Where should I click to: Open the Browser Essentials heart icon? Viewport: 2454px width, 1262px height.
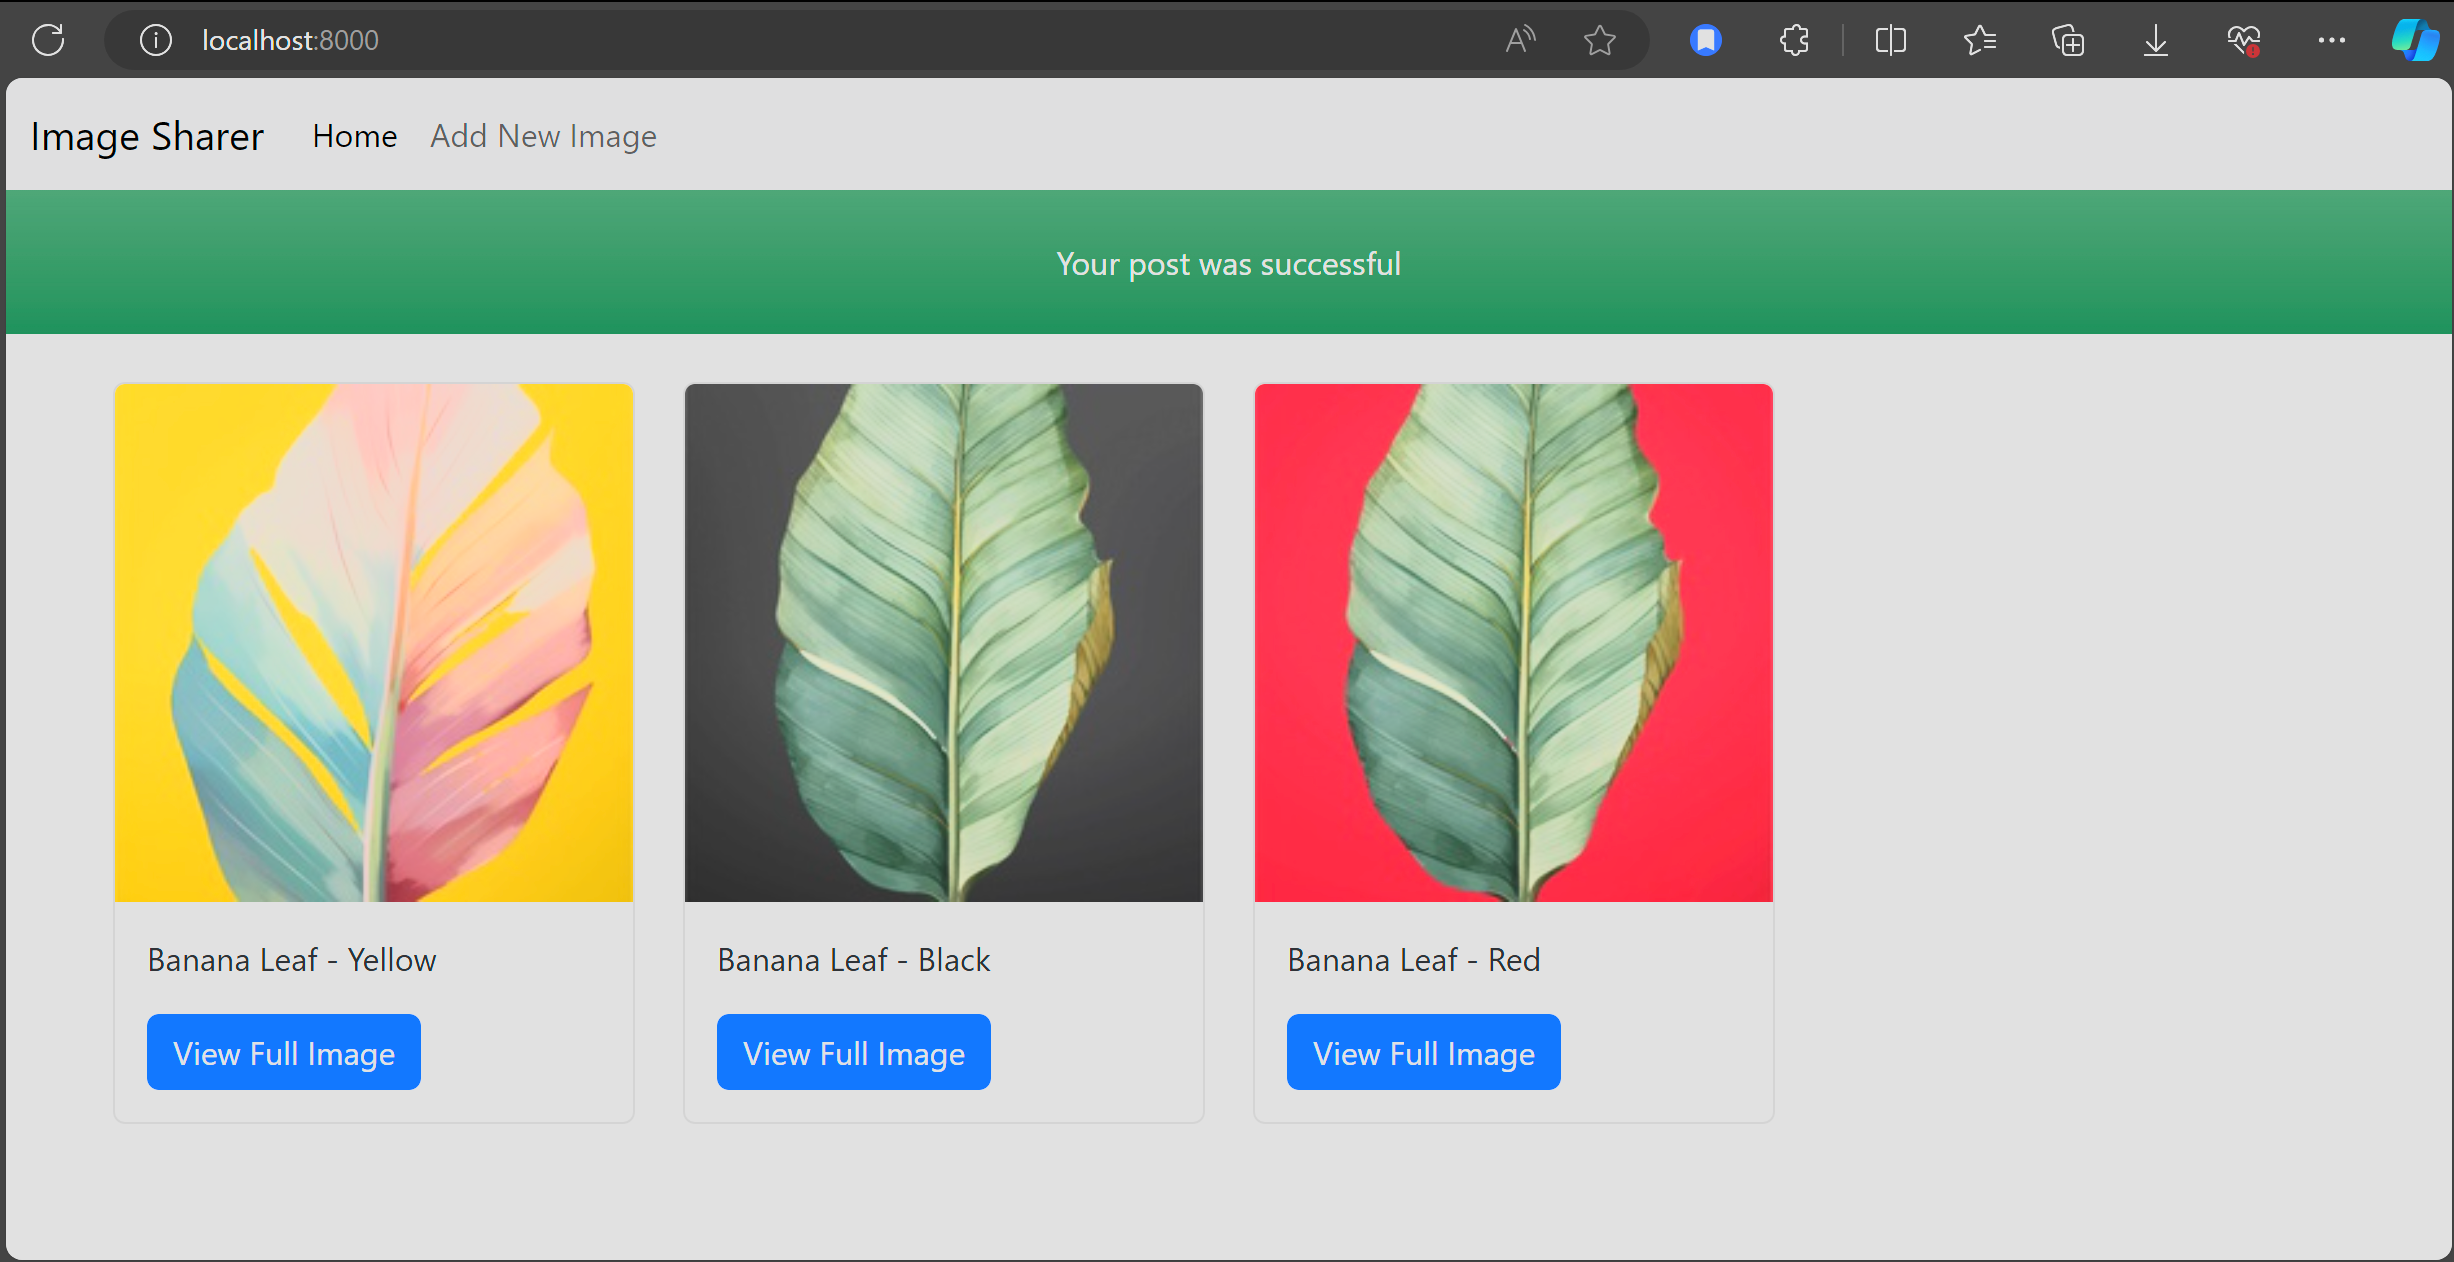pos(2244,40)
